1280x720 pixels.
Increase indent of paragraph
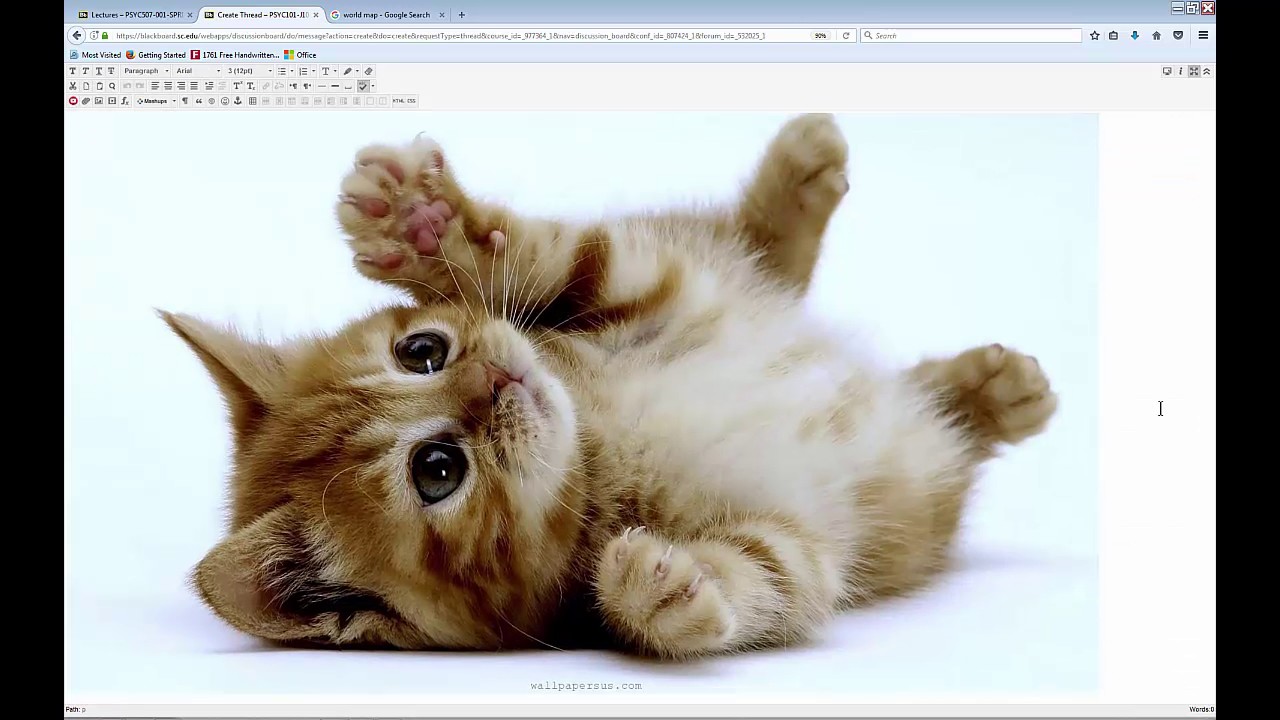point(208,86)
